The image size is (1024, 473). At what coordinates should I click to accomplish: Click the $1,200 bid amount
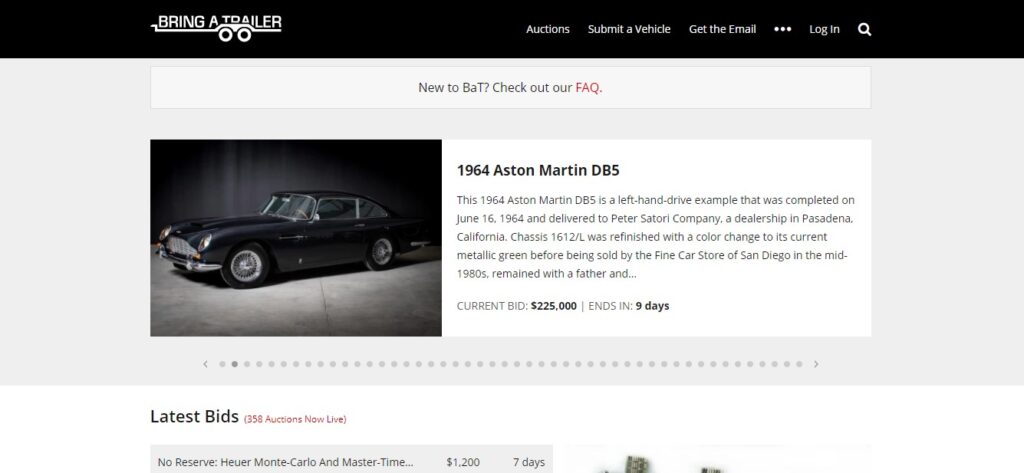(463, 462)
